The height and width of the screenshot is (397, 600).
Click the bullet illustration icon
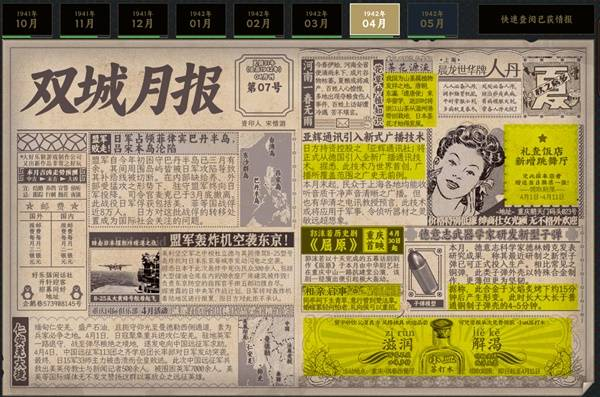click(x=424, y=274)
